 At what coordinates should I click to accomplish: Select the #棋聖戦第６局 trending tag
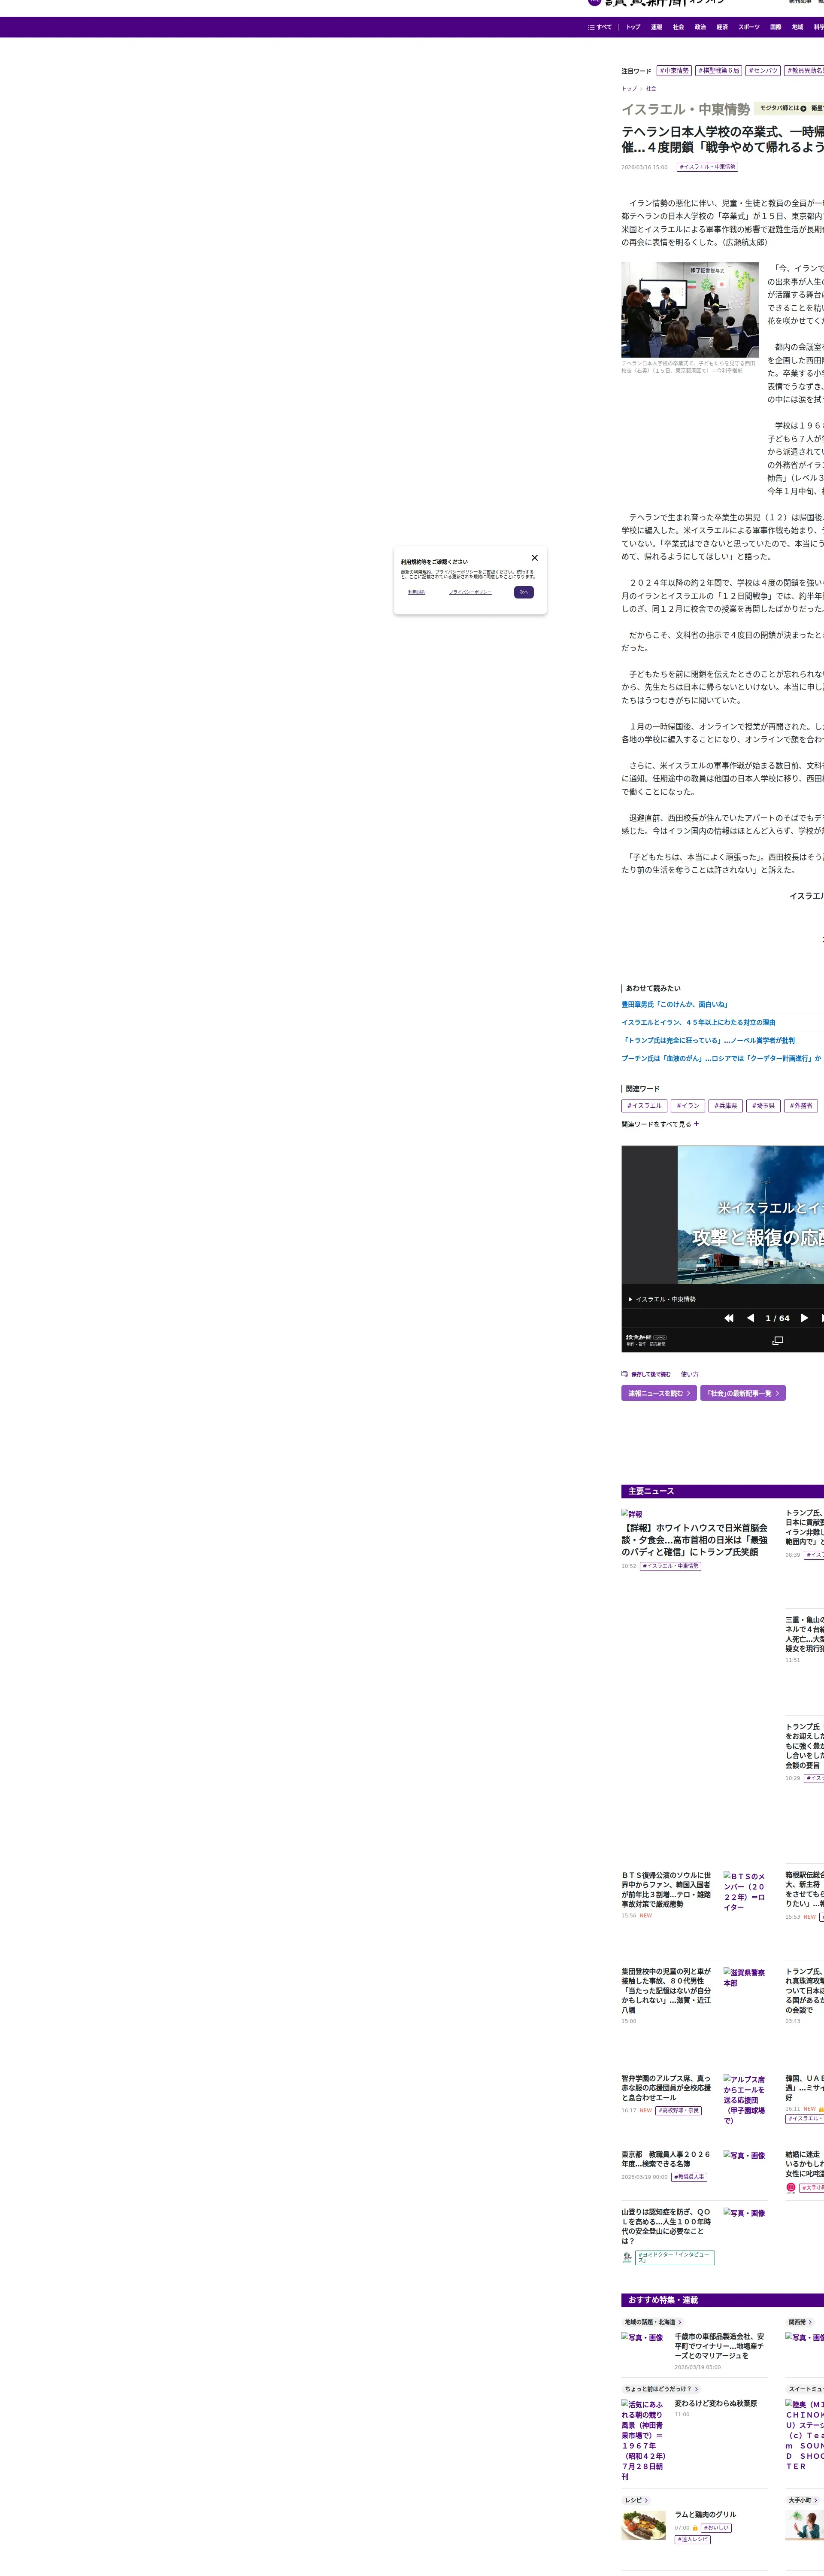[719, 71]
